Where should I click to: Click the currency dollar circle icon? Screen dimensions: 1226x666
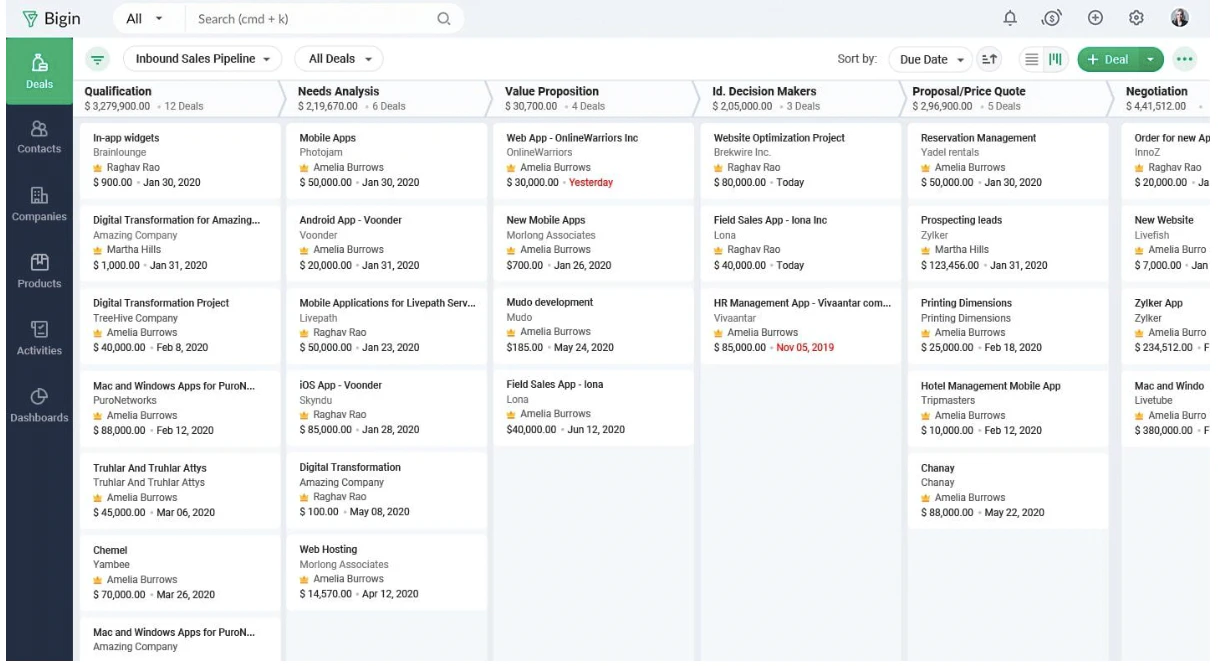pyautogui.click(x=1051, y=18)
